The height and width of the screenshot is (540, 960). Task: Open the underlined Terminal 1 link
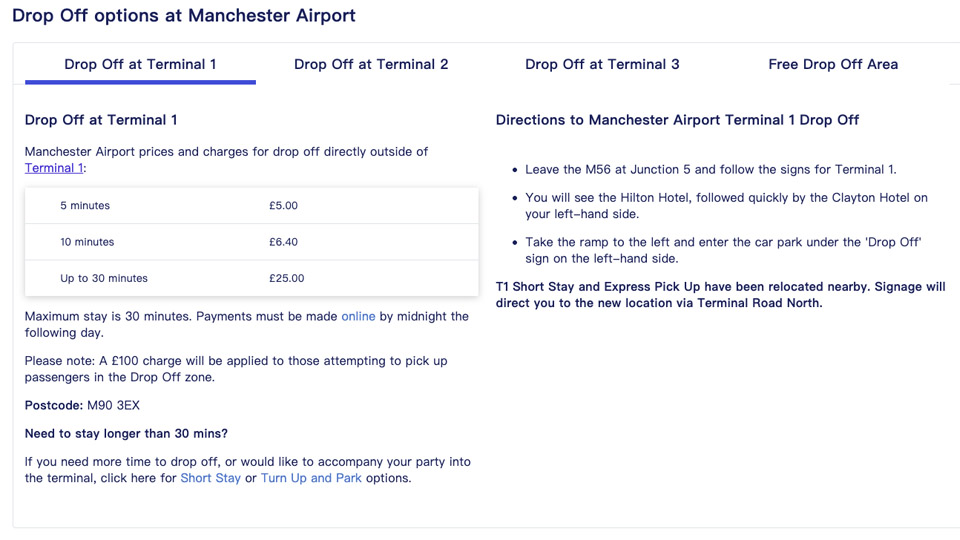54,168
